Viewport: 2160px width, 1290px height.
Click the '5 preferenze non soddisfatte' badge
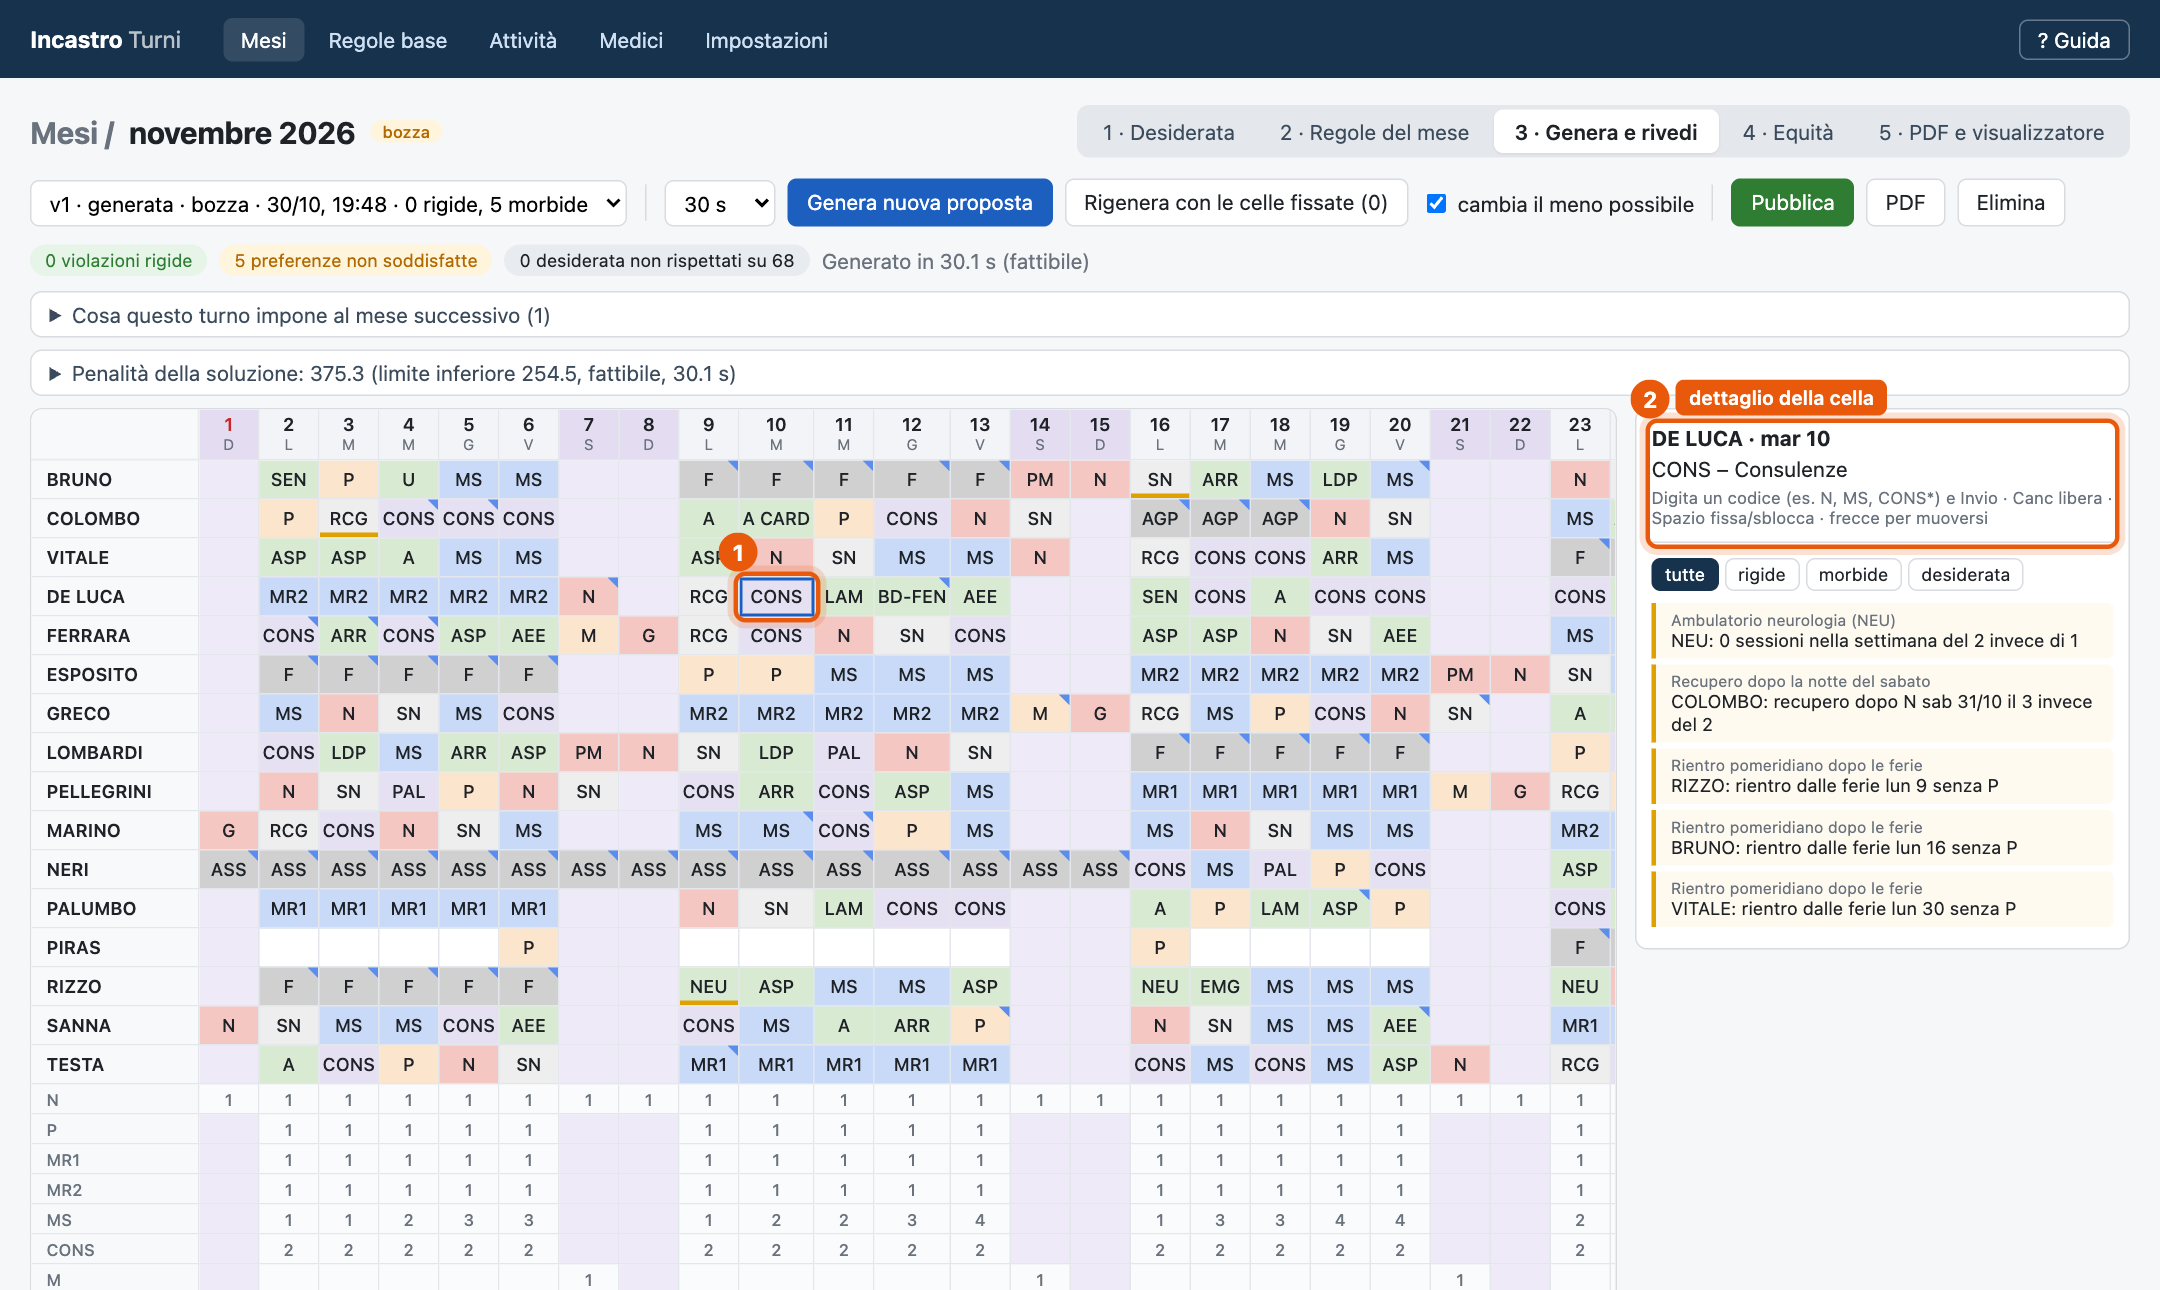[356, 261]
